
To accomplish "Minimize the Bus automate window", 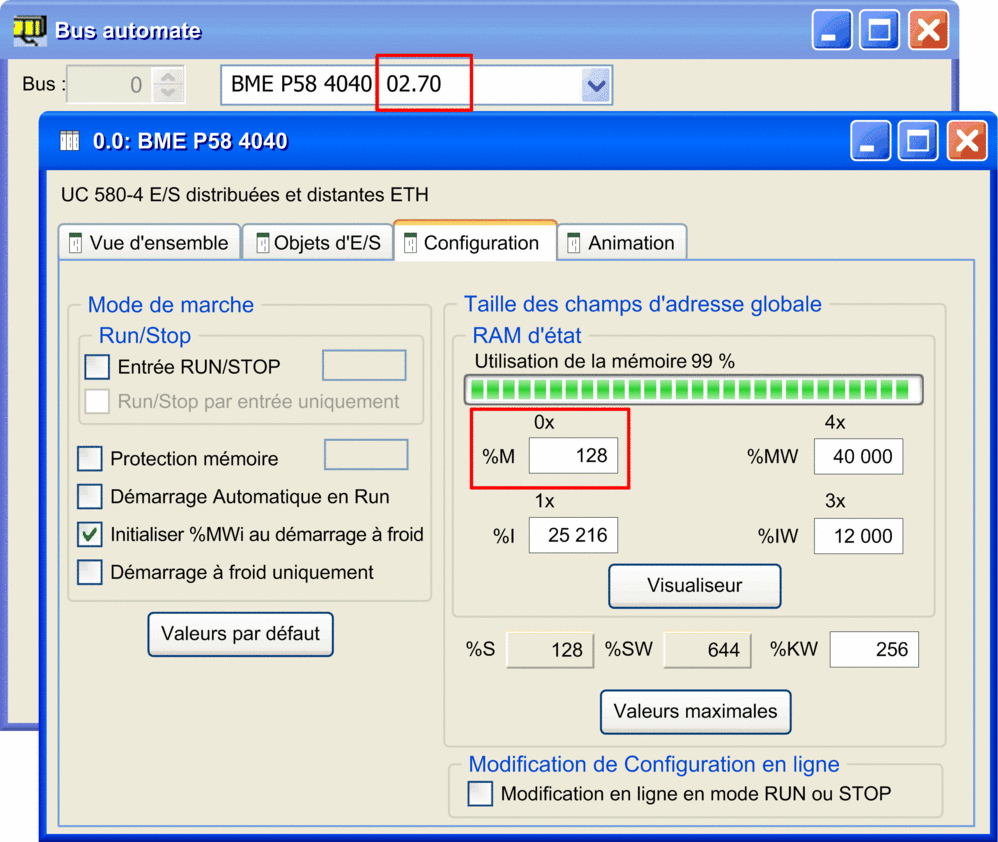I will pos(831,30).
